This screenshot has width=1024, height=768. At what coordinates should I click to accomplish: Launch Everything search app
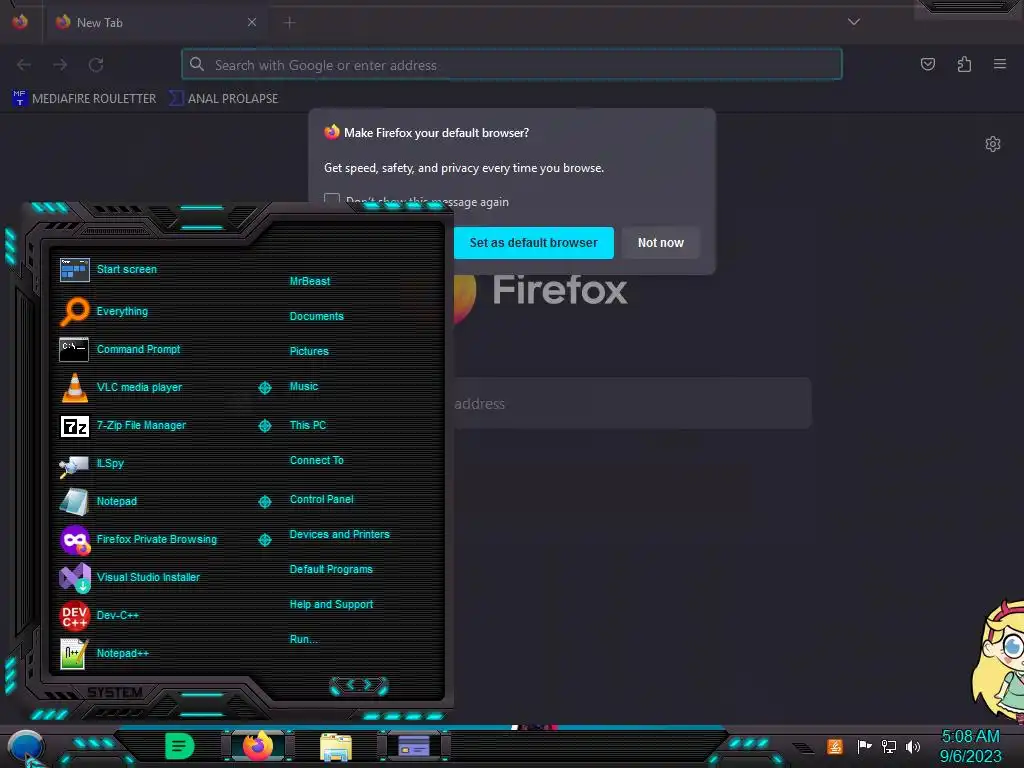(104, 312)
